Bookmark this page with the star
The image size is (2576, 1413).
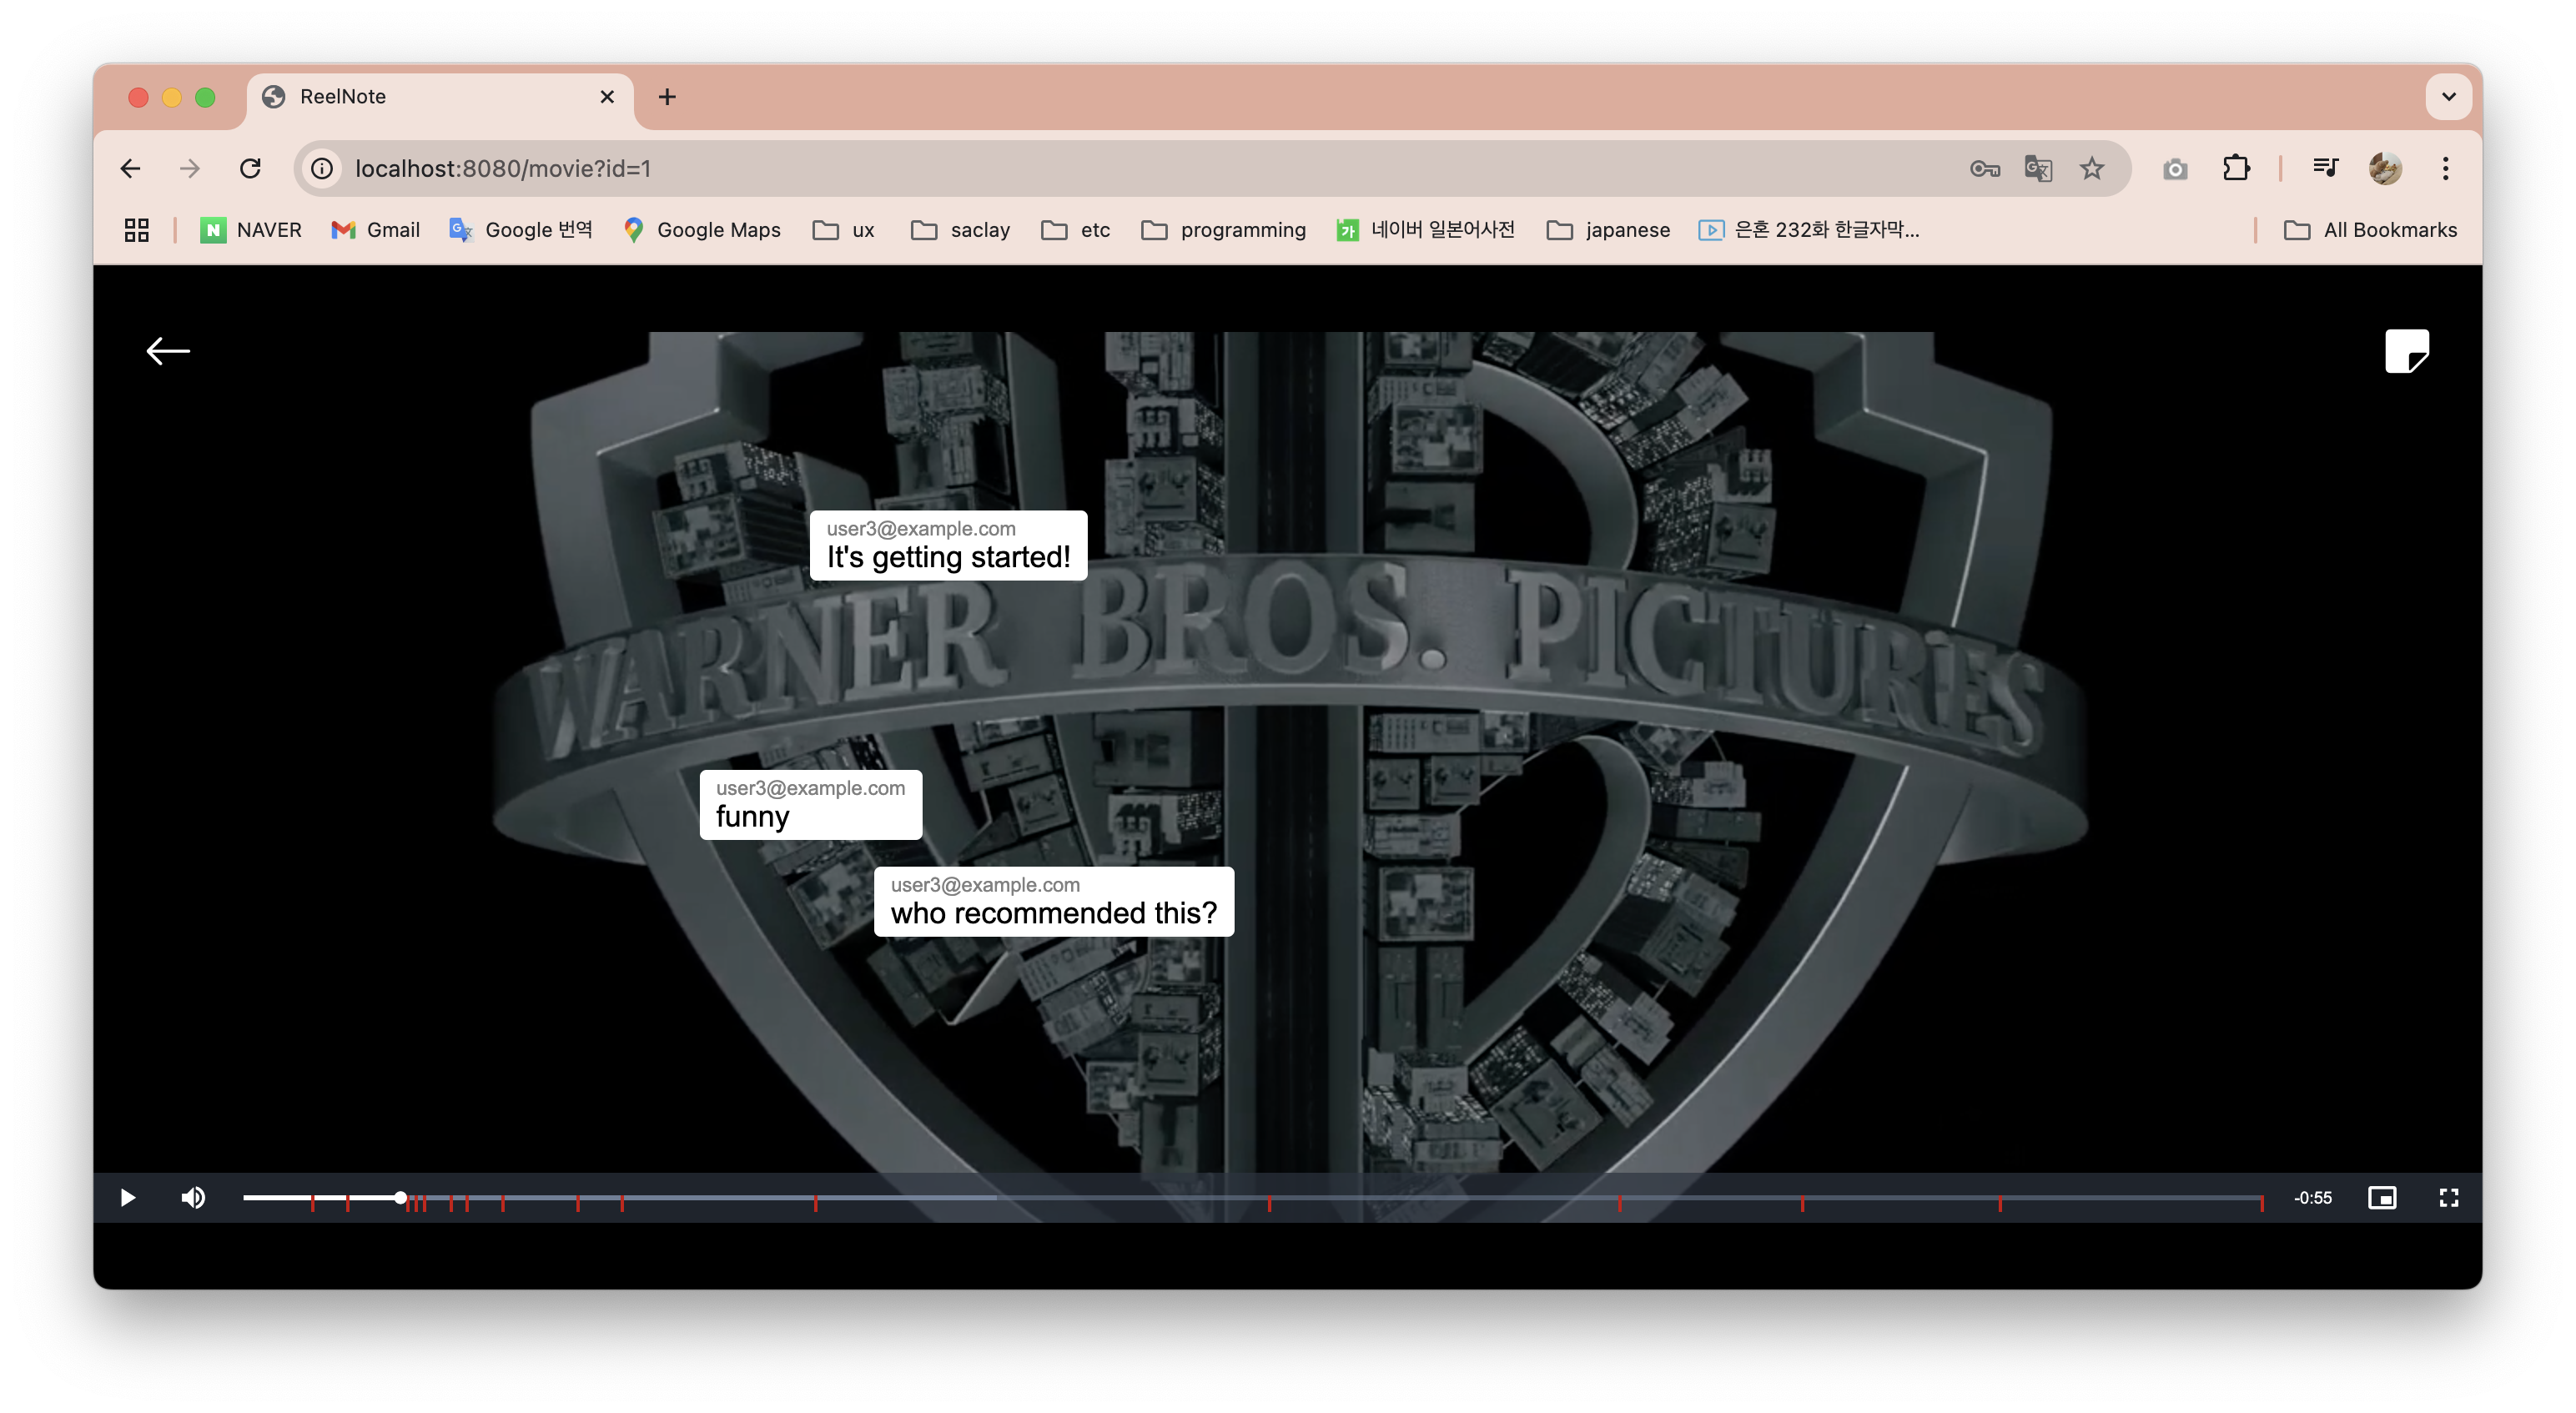click(2092, 168)
